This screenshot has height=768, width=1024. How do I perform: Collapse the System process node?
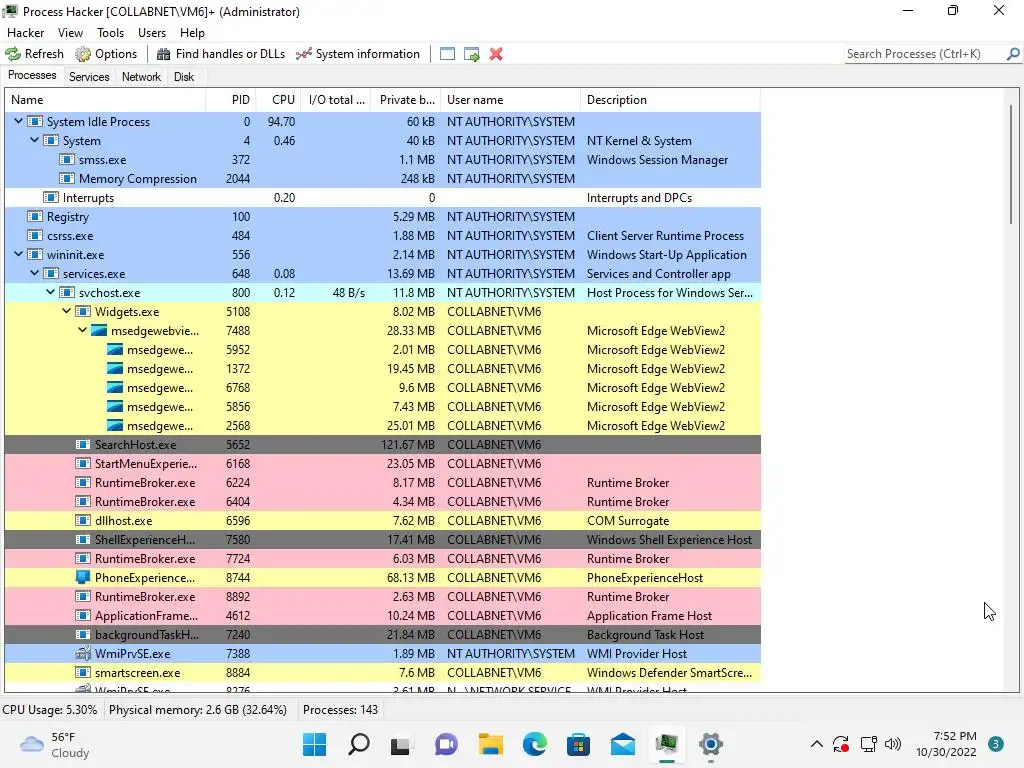pos(35,140)
